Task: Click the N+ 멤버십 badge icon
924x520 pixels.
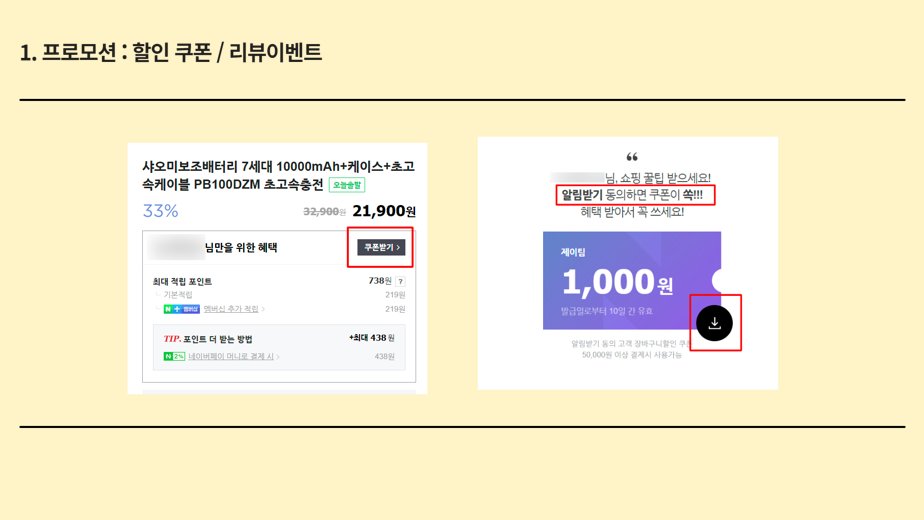Action: [182, 309]
